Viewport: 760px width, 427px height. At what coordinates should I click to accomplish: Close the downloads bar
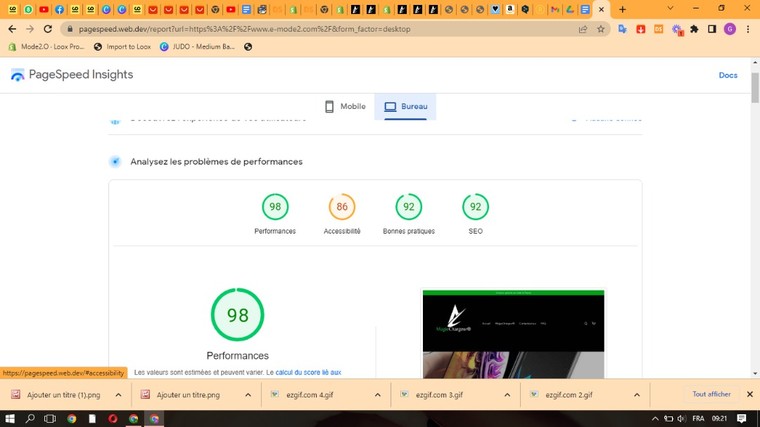coord(750,395)
